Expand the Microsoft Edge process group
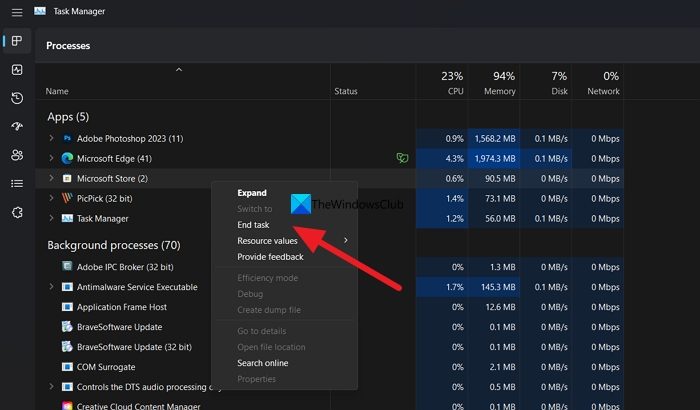 [x=51, y=158]
